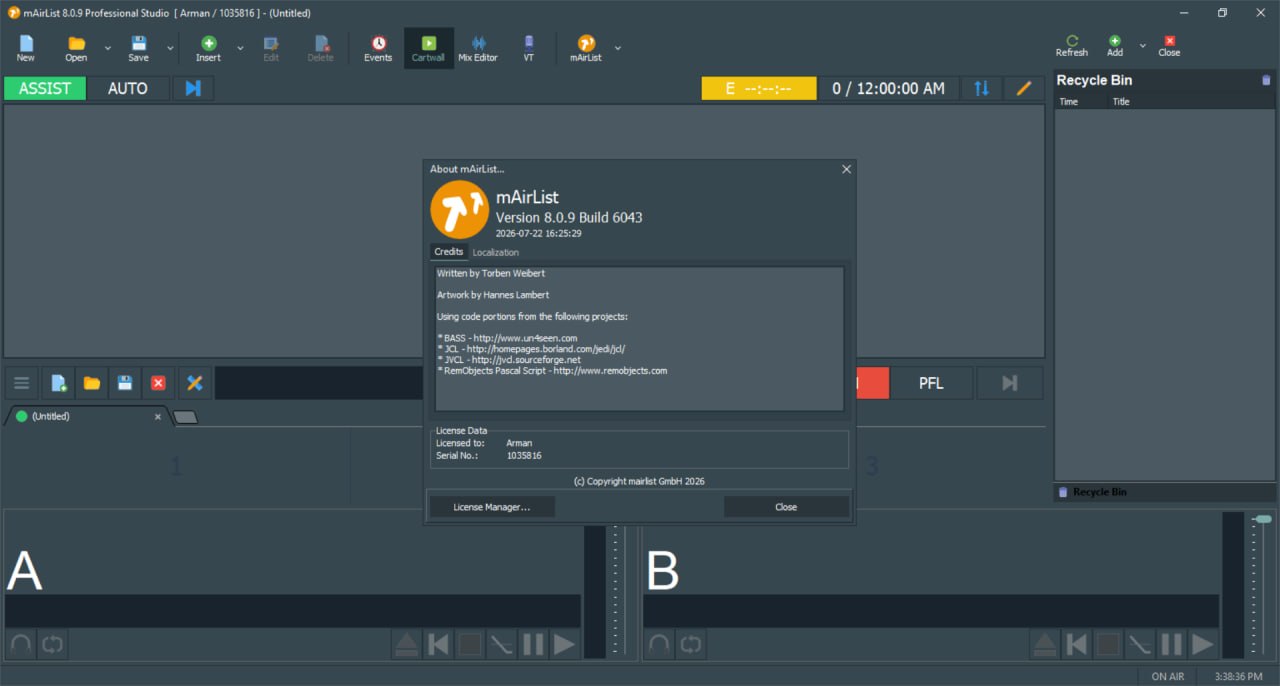Viewport: 1280px width, 686px height.
Task: Toggle the ON AIR status indicator
Action: click(1167, 676)
